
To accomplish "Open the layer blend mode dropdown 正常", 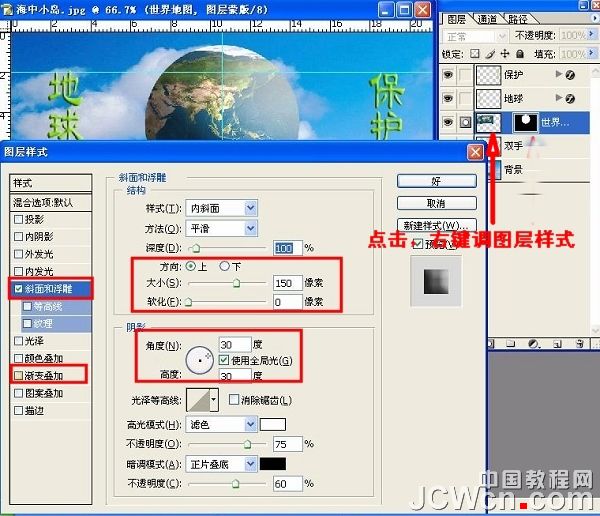I will click(x=476, y=37).
